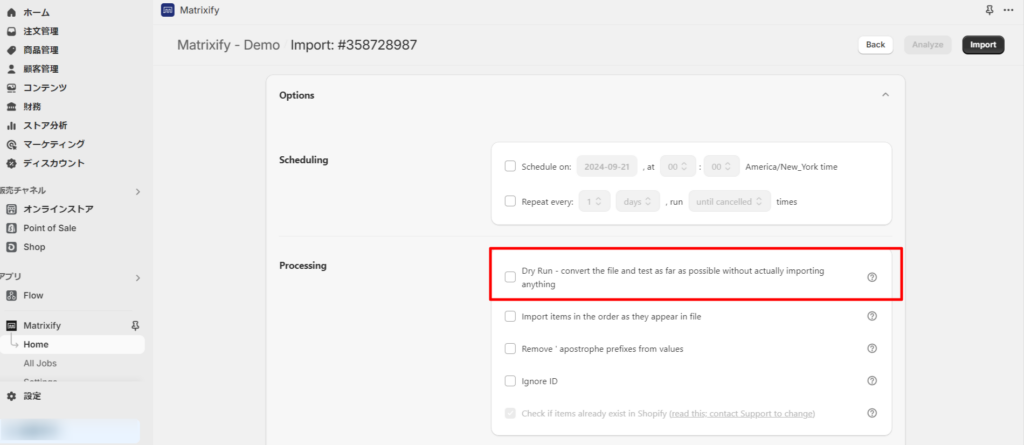
Task: Click the finance bank icon (財務)
Action: click(11, 107)
